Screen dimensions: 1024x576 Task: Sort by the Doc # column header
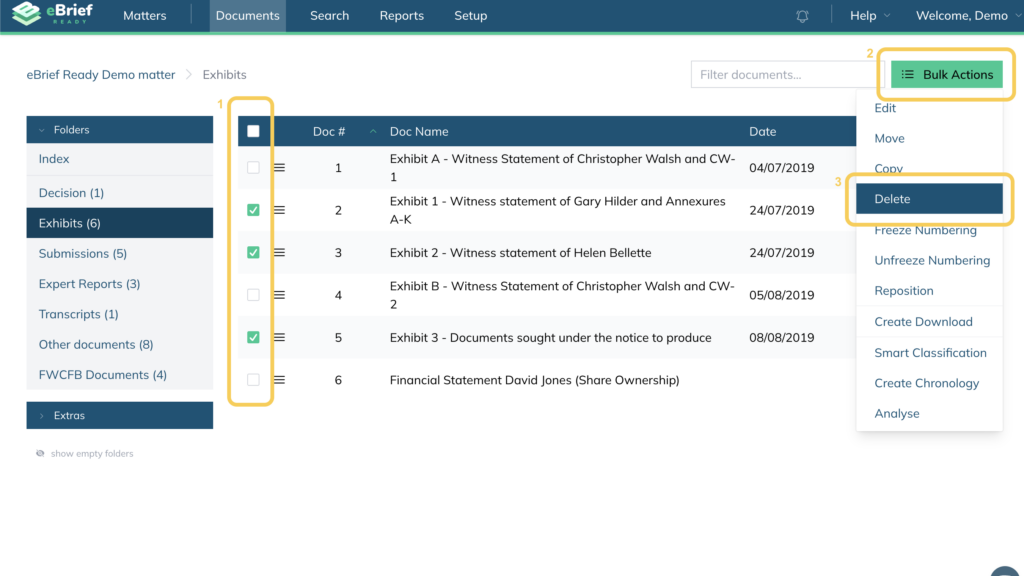[329, 132]
